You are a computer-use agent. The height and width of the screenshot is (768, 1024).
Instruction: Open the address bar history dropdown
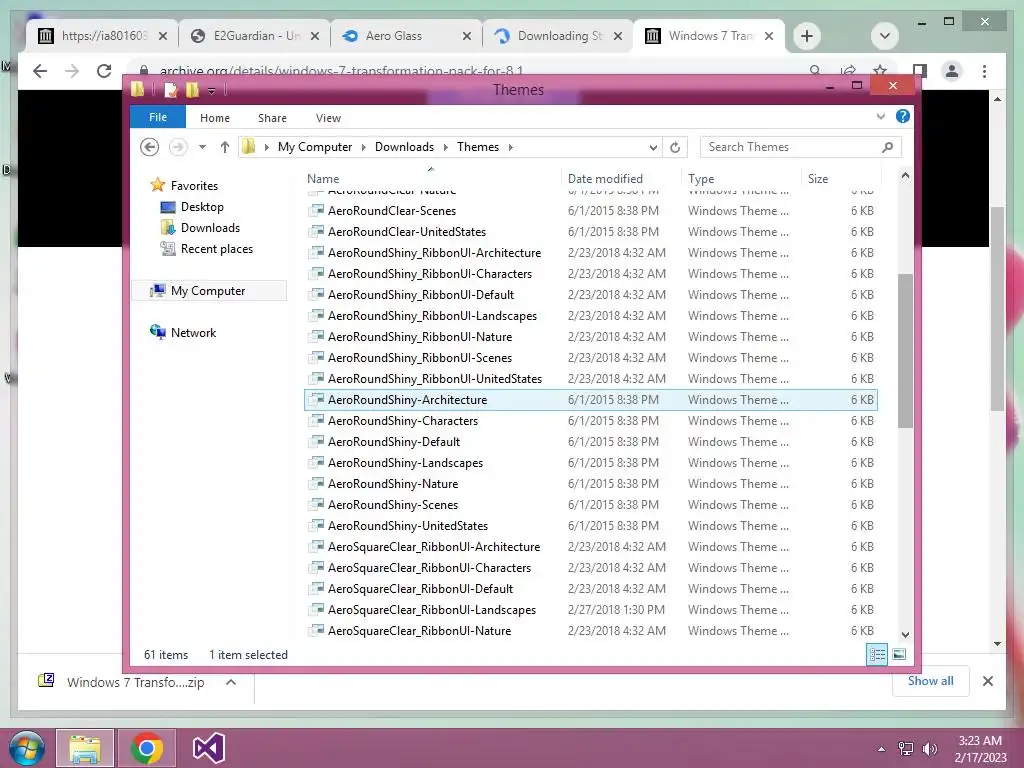click(x=652, y=148)
